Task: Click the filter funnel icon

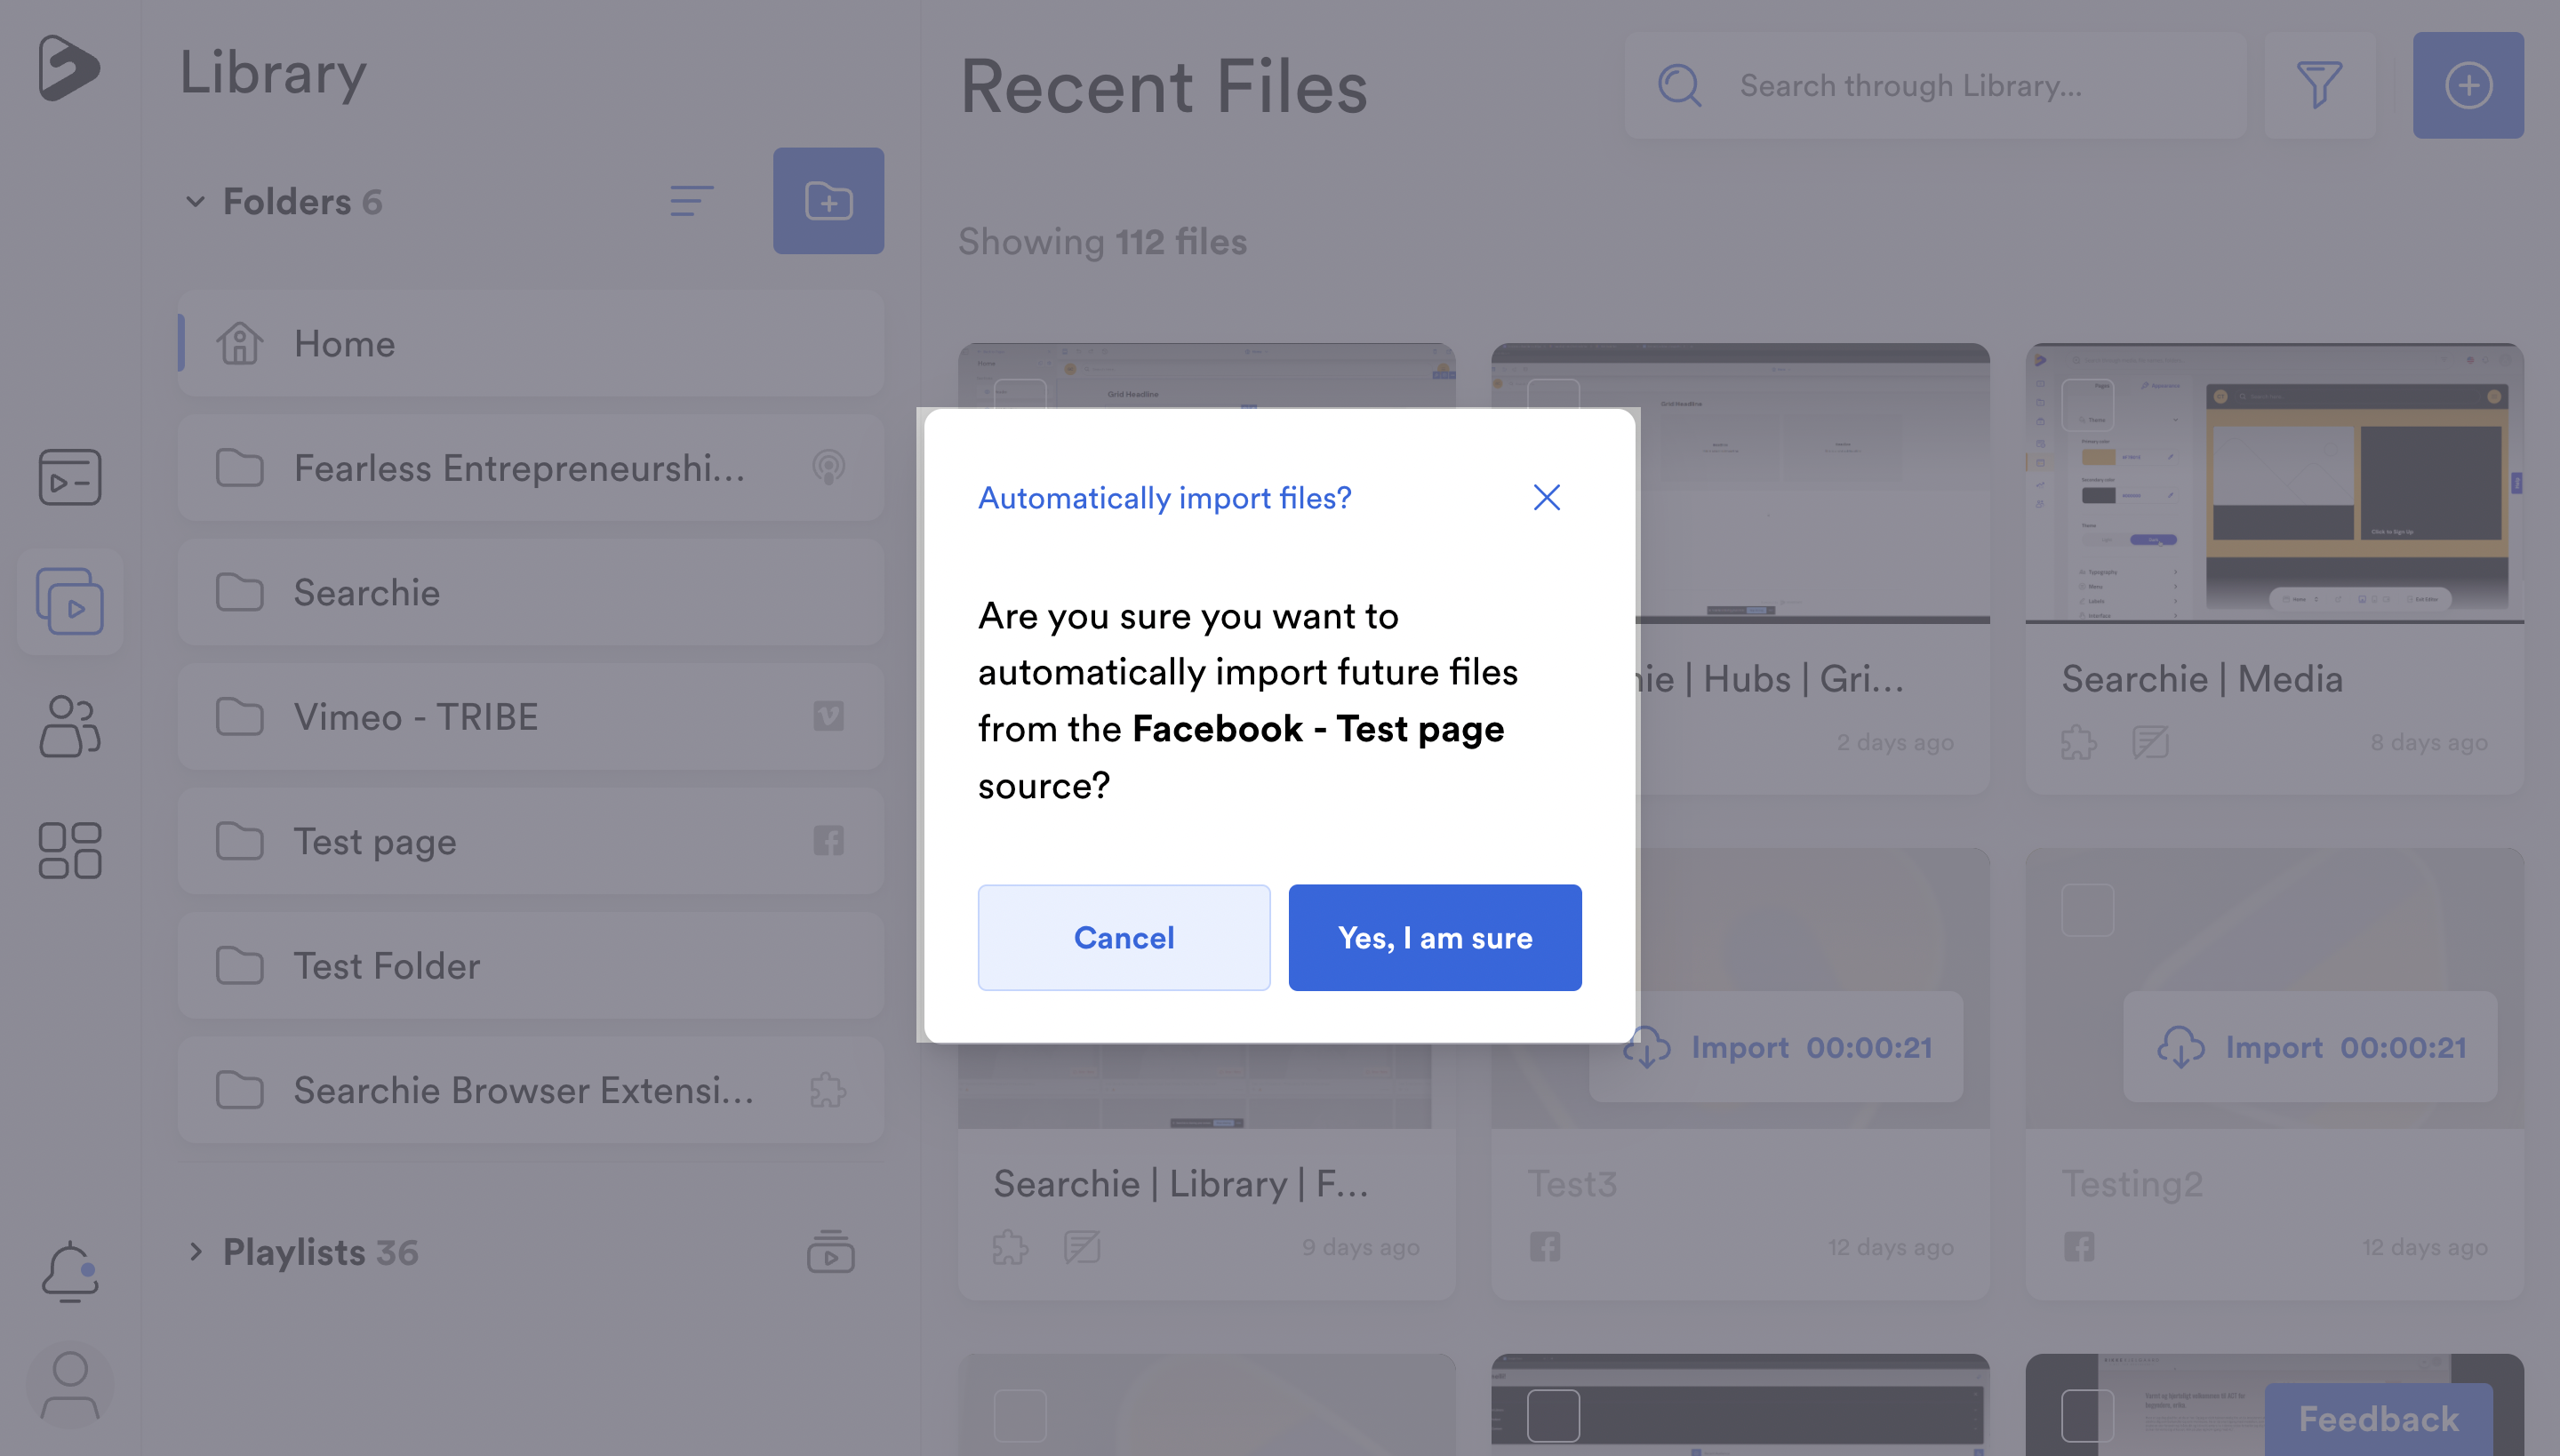Action: [2320, 85]
